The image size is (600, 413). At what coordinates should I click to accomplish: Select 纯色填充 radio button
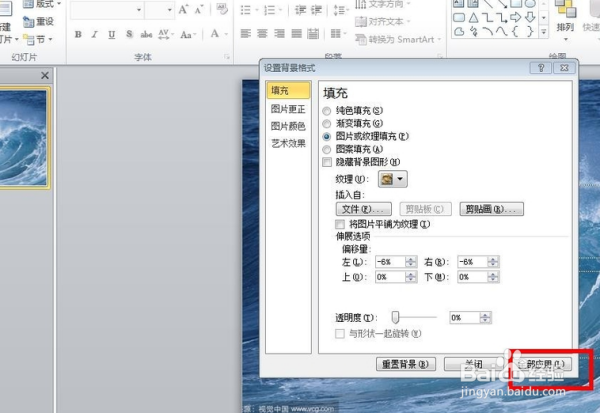[x=326, y=111]
